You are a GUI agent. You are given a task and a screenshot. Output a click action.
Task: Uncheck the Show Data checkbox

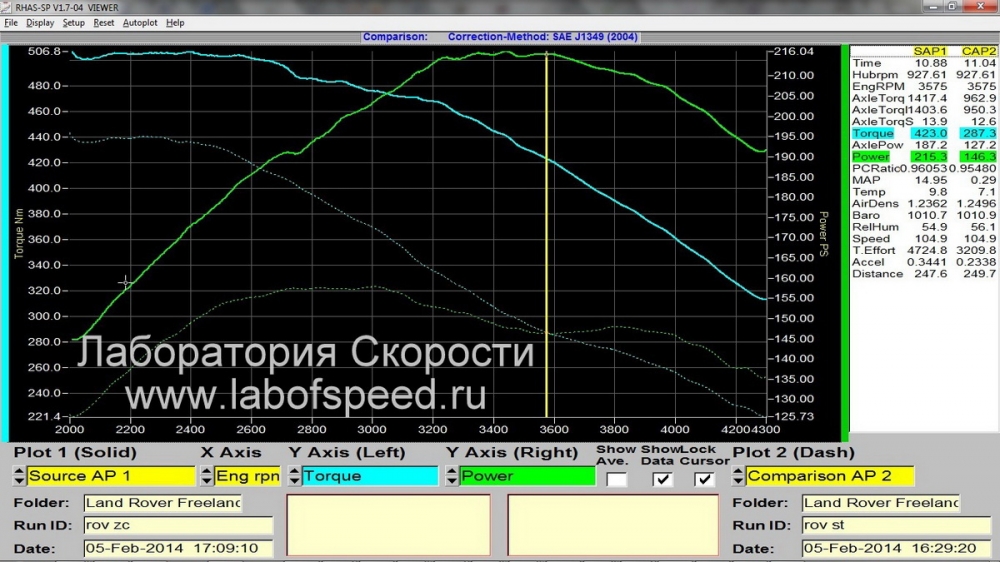coord(662,478)
